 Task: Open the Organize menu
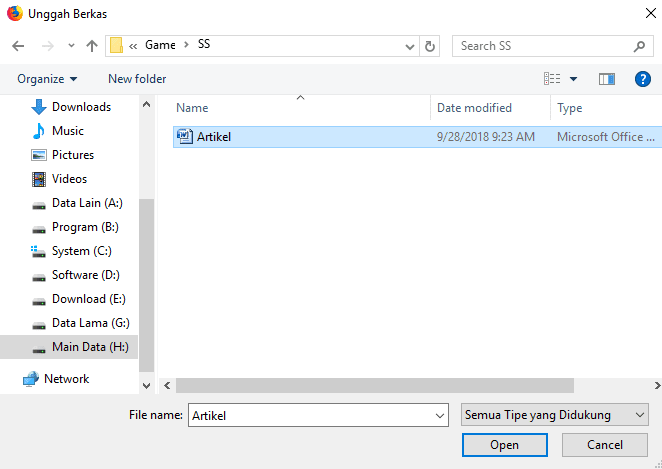coord(47,79)
